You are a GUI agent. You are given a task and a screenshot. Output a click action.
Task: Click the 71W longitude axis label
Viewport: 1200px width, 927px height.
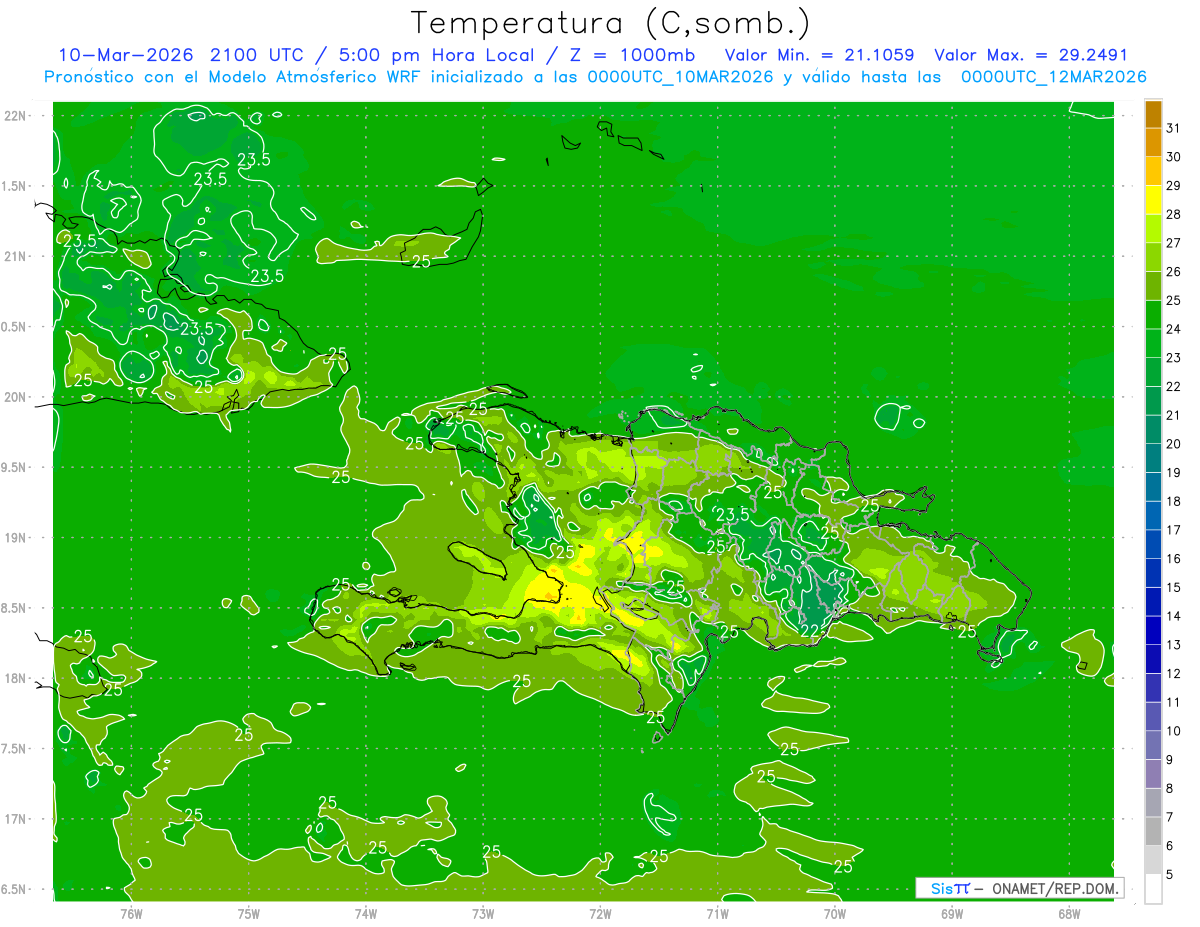point(717,914)
